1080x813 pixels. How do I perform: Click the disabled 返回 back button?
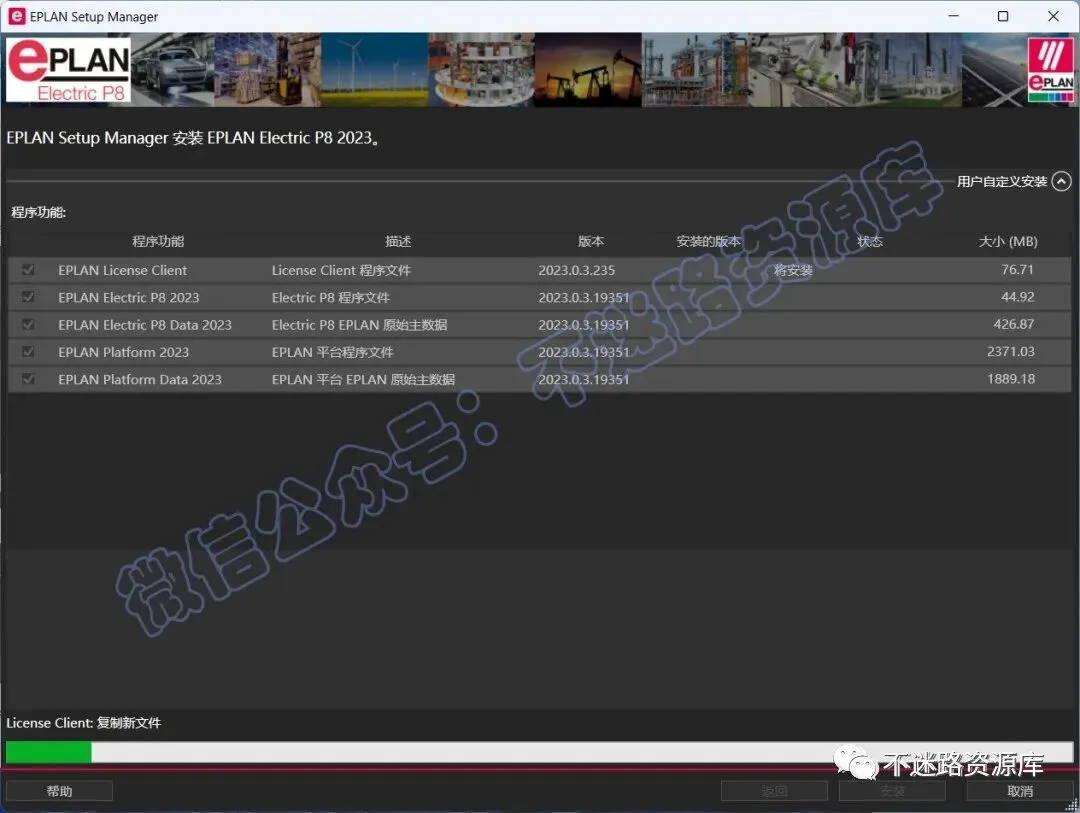[774, 791]
